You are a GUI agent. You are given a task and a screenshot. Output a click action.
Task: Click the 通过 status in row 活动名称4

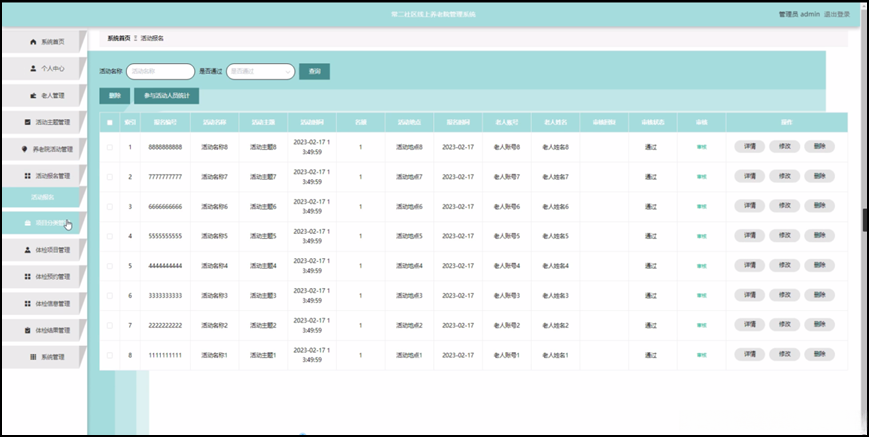tap(651, 266)
